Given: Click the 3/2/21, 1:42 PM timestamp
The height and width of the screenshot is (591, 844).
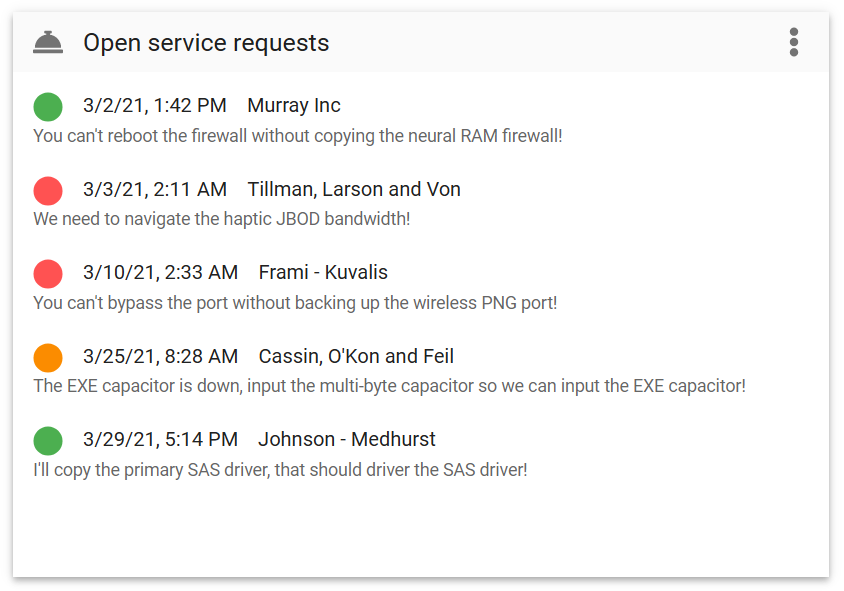Looking at the screenshot, I should [154, 105].
